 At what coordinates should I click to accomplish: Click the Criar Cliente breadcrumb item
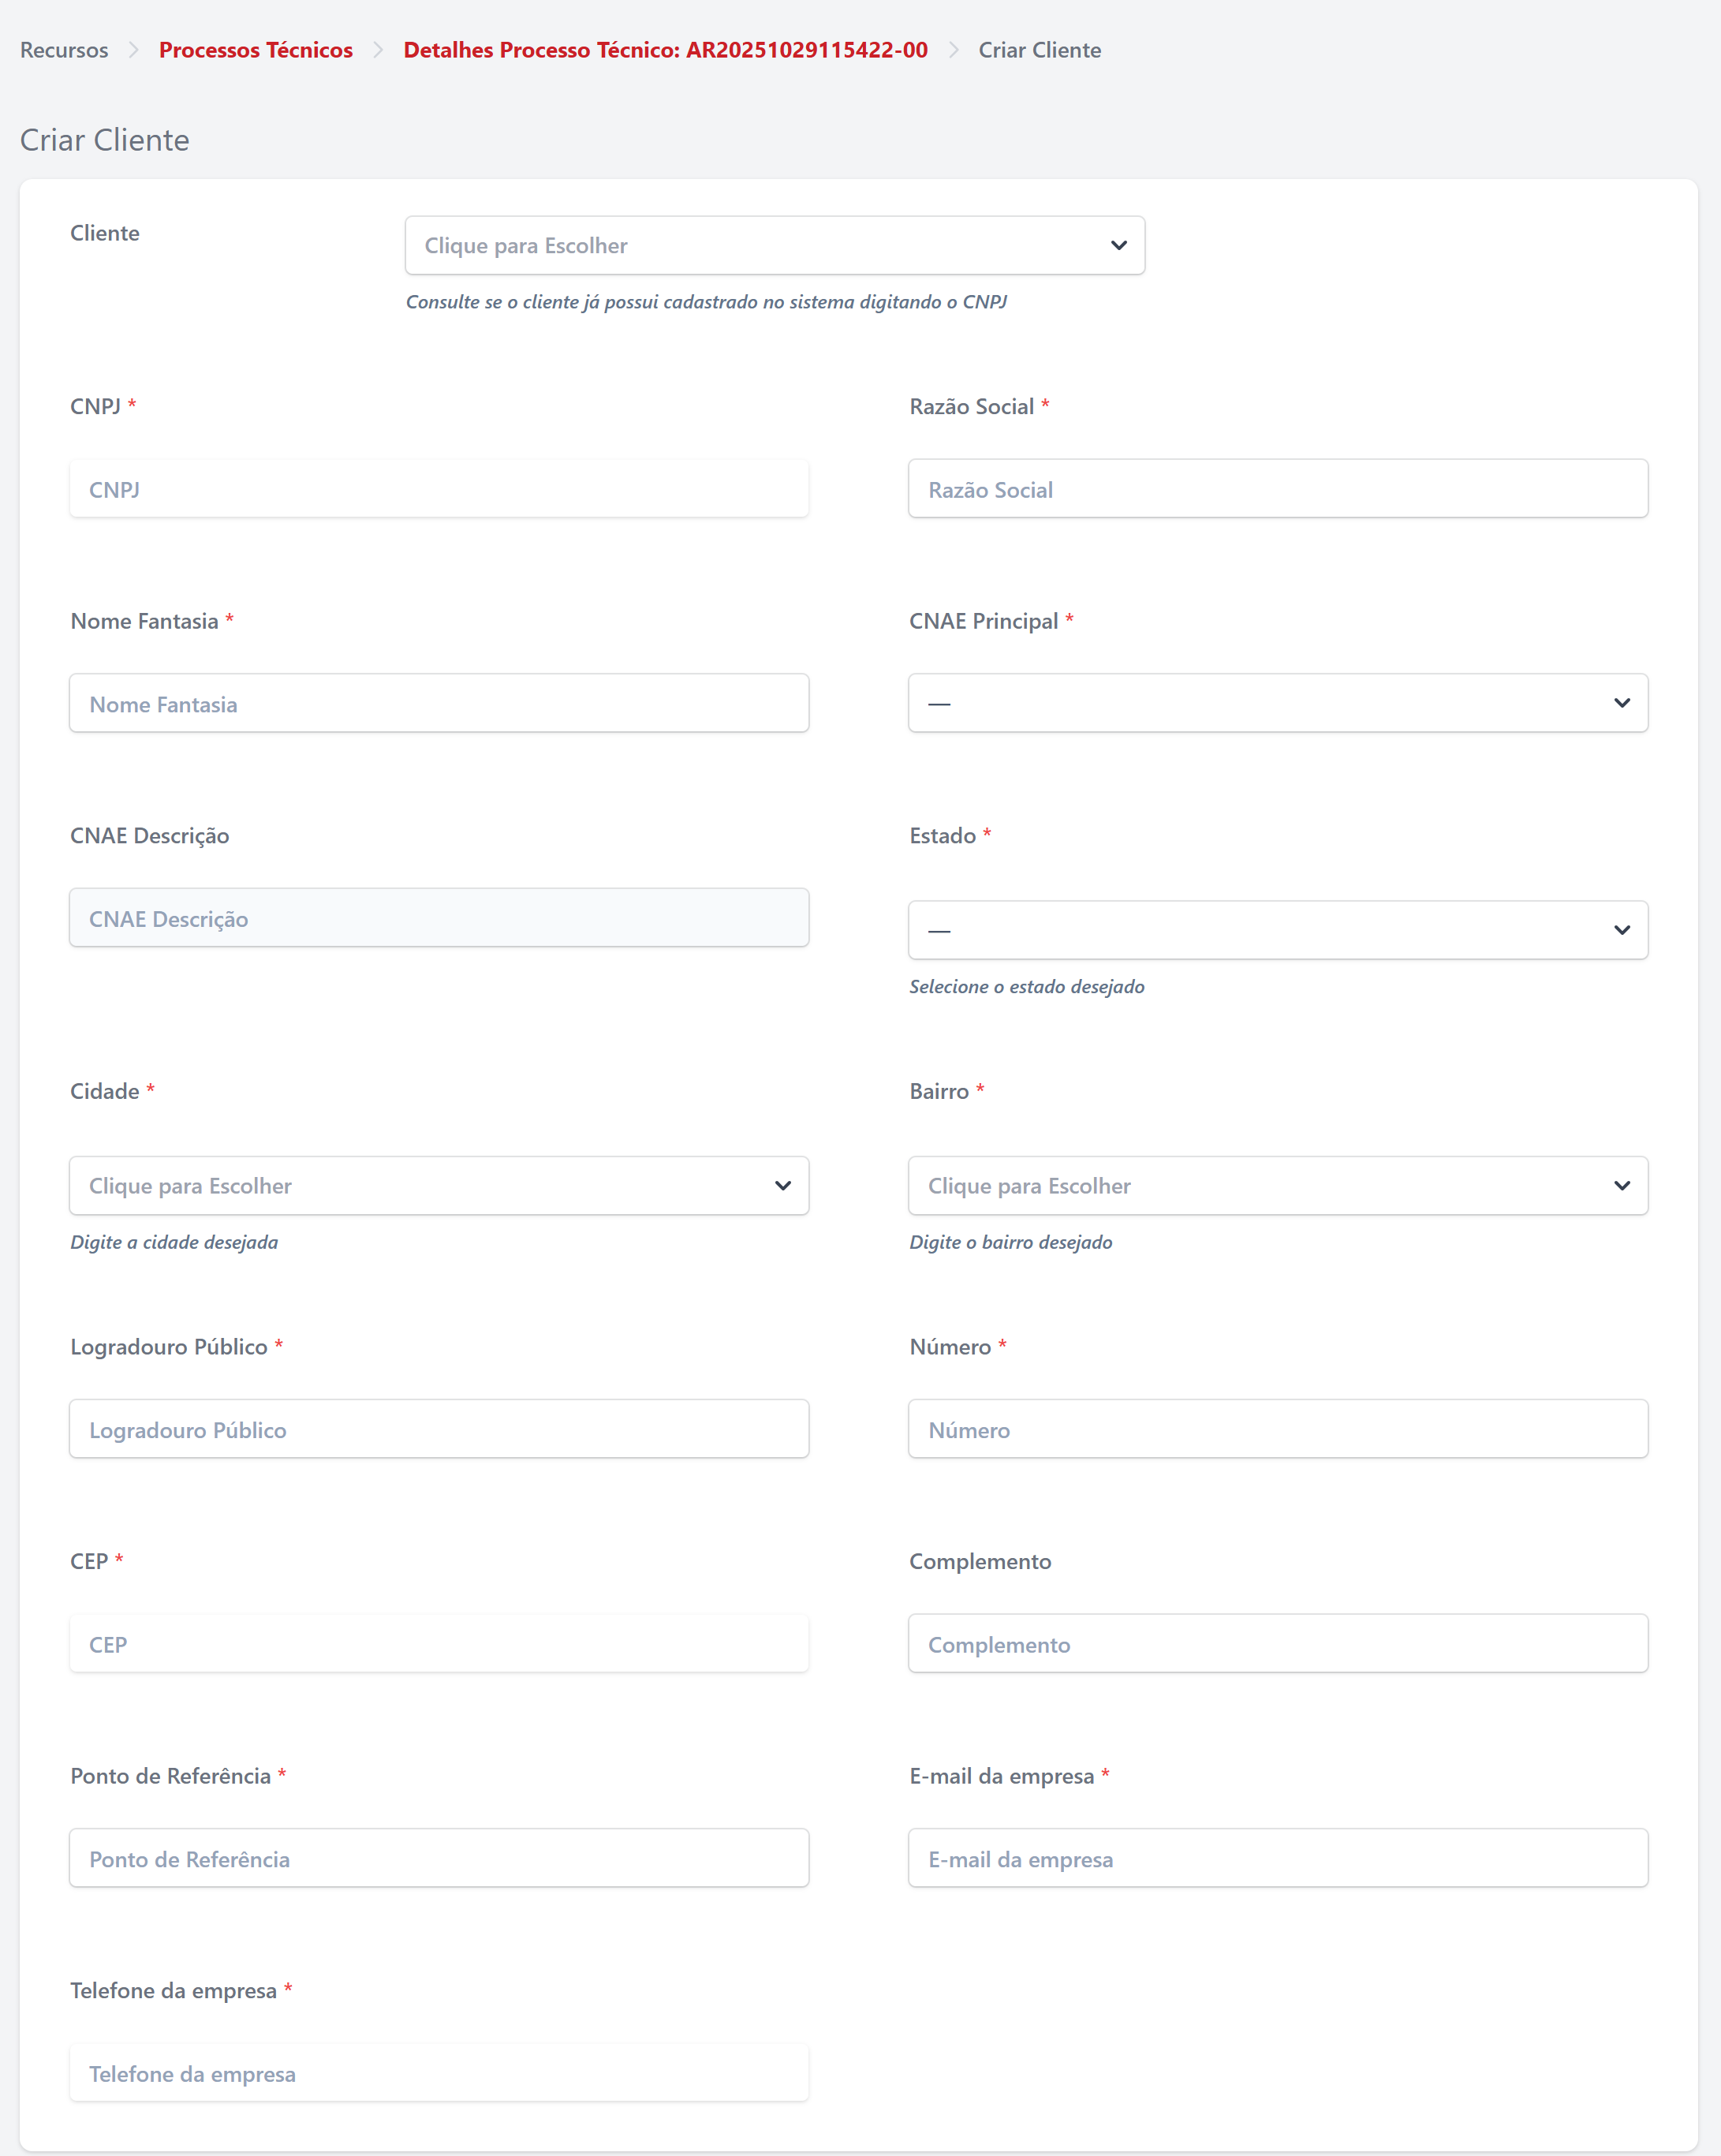tap(1039, 50)
